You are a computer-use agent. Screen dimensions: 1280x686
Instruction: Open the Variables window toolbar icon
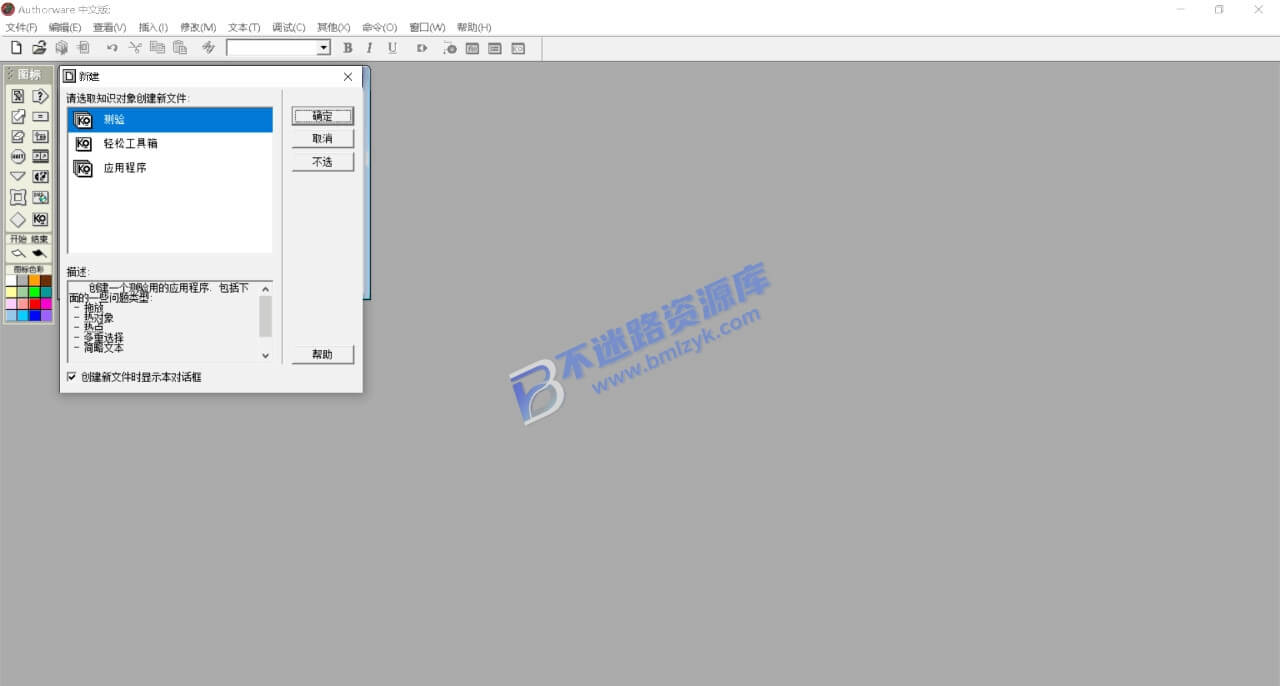(495, 48)
